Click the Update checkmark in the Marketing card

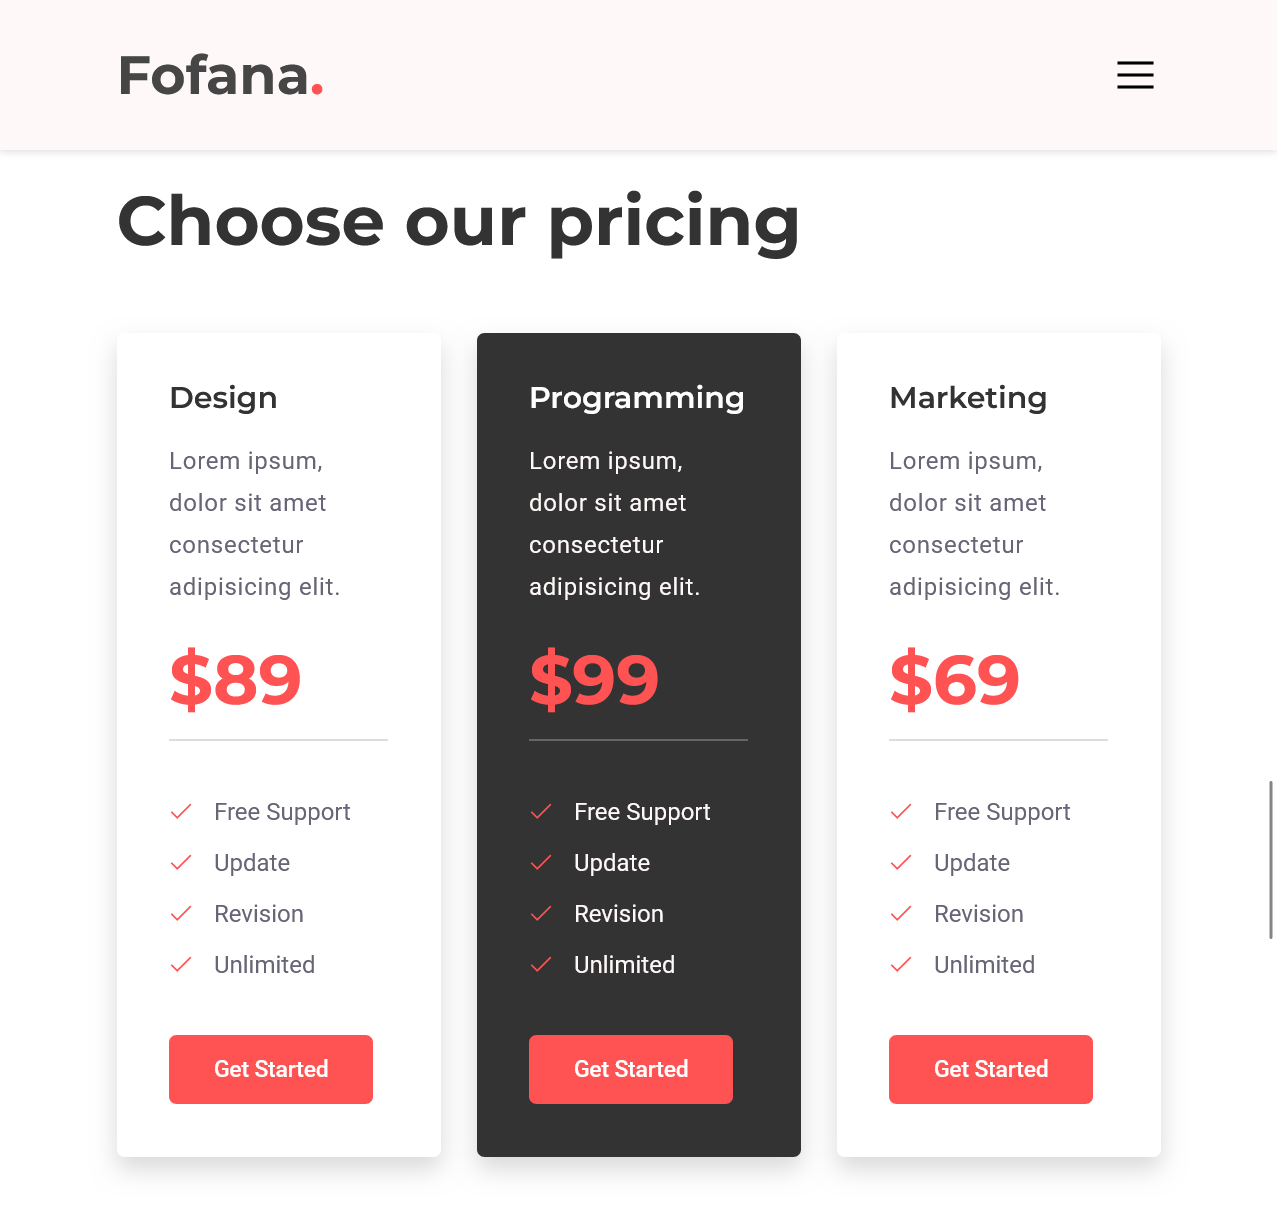(901, 862)
